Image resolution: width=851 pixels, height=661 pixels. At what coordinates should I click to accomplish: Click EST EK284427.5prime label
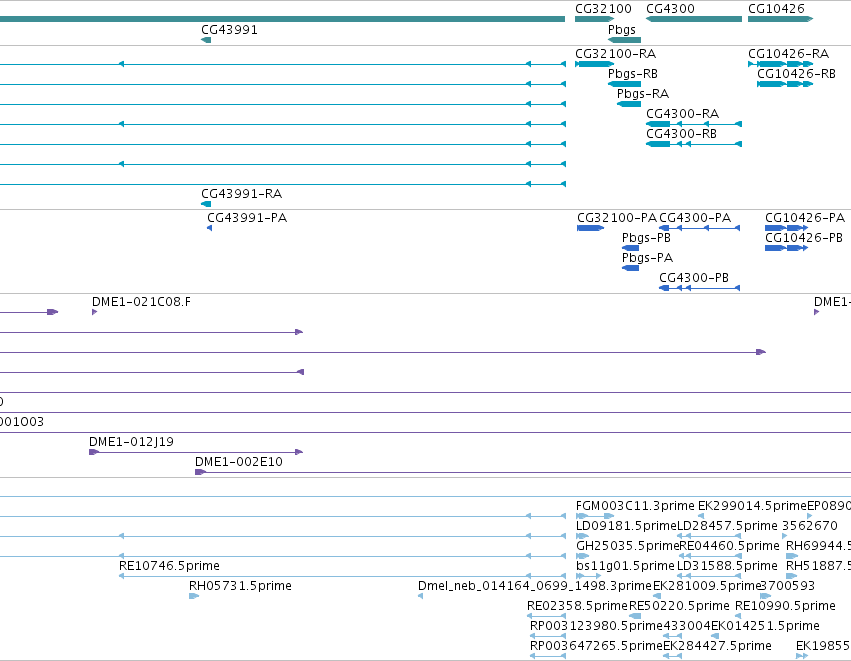(x=717, y=646)
